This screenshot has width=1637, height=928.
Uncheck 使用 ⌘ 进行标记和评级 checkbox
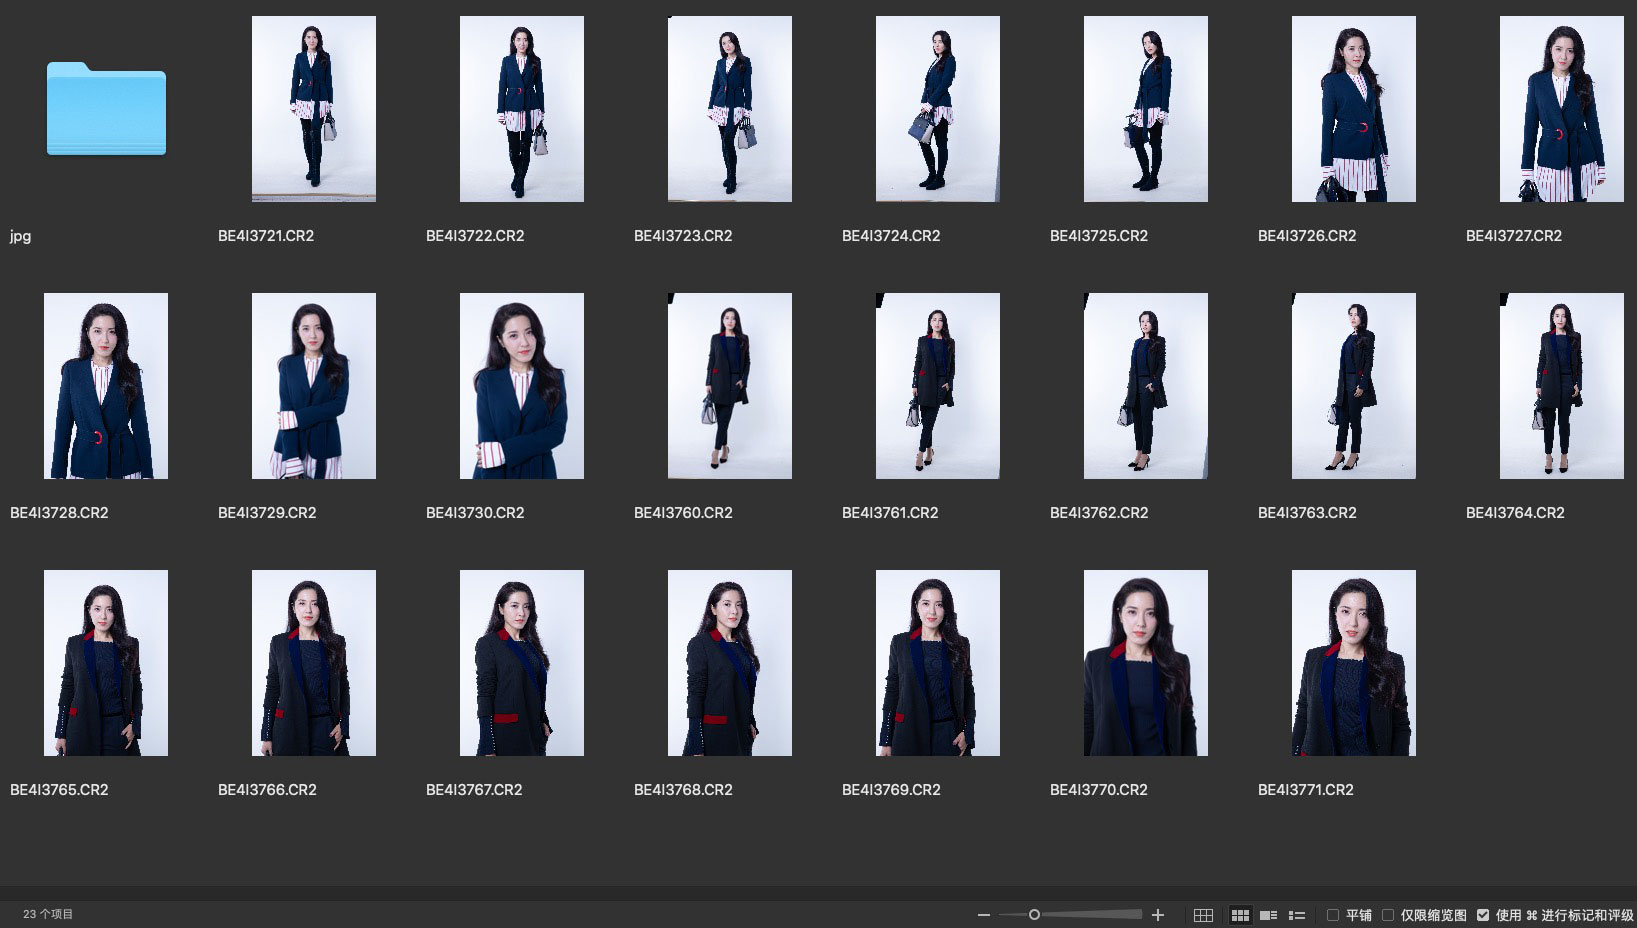click(1483, 915)
